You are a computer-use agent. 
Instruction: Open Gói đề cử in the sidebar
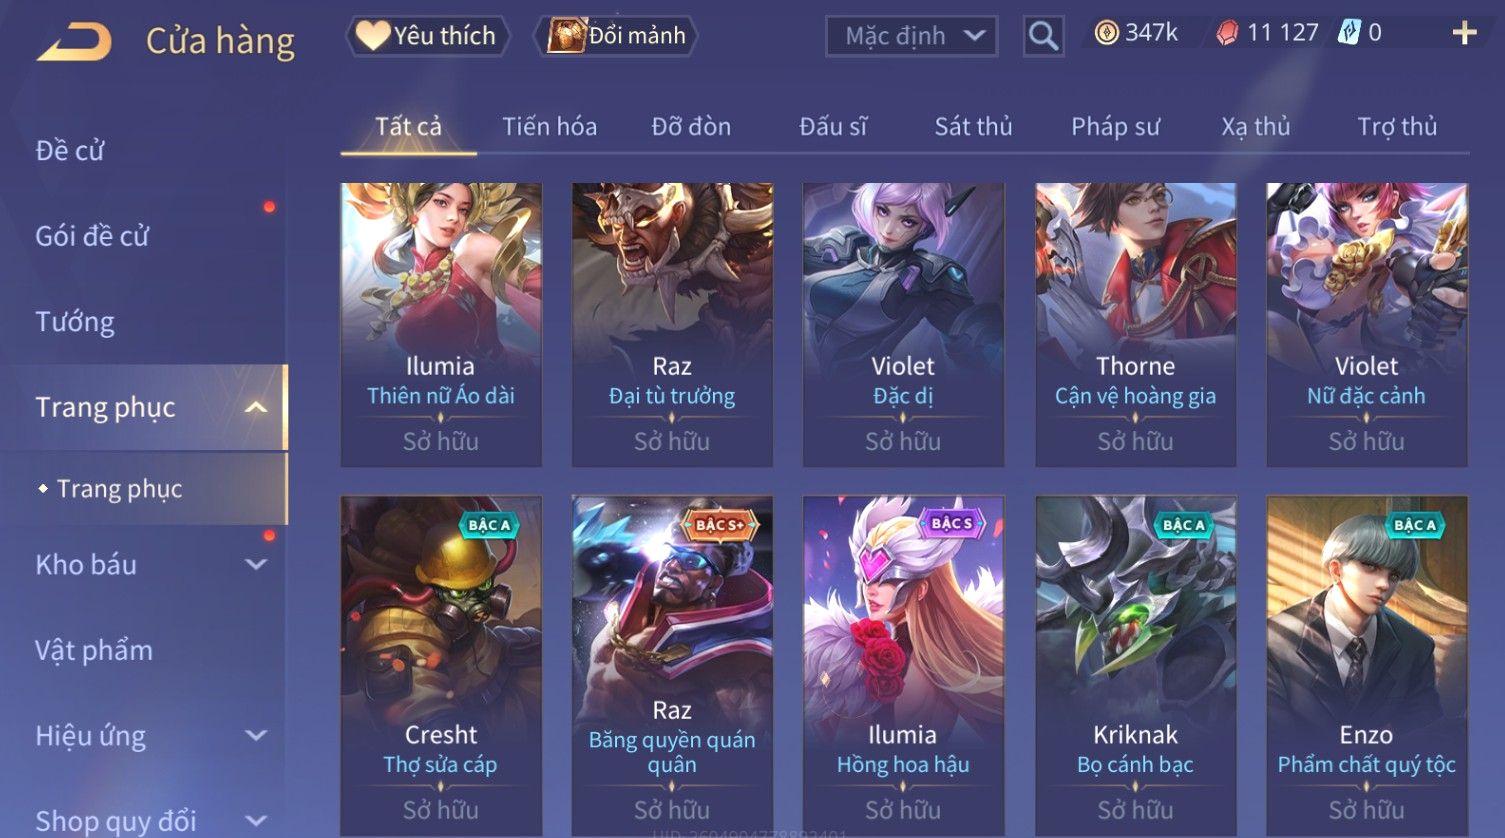click(x=92, y=237)
